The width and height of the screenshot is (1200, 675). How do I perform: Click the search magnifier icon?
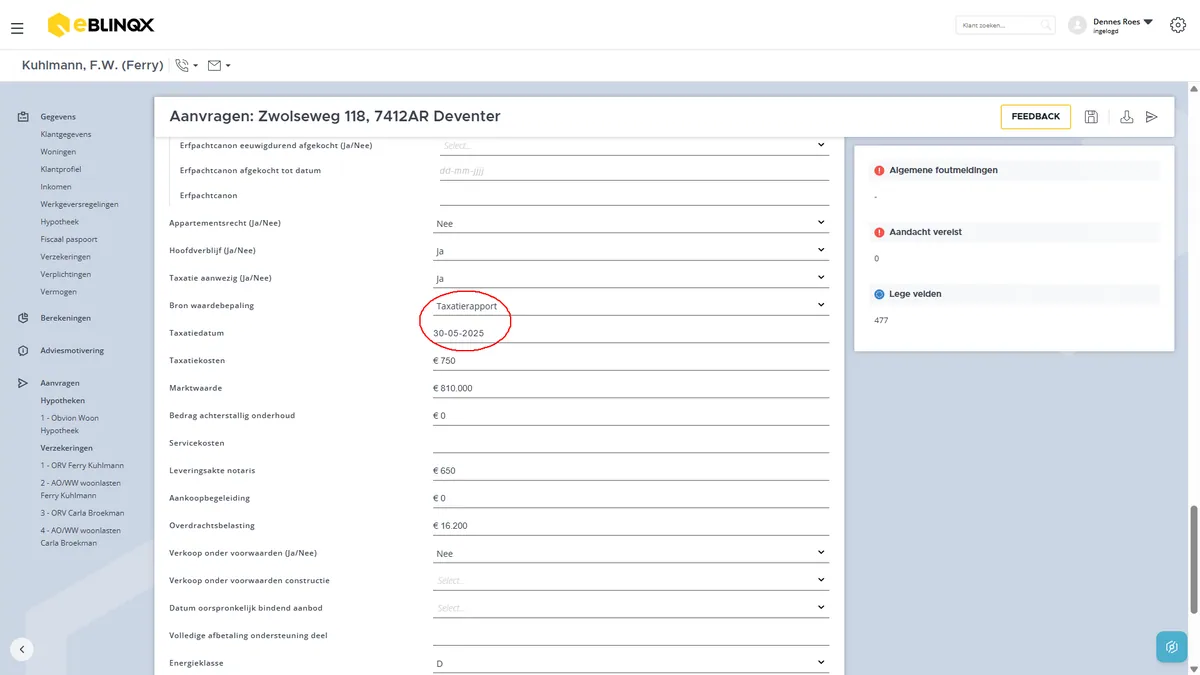[x=1046, y=25]
